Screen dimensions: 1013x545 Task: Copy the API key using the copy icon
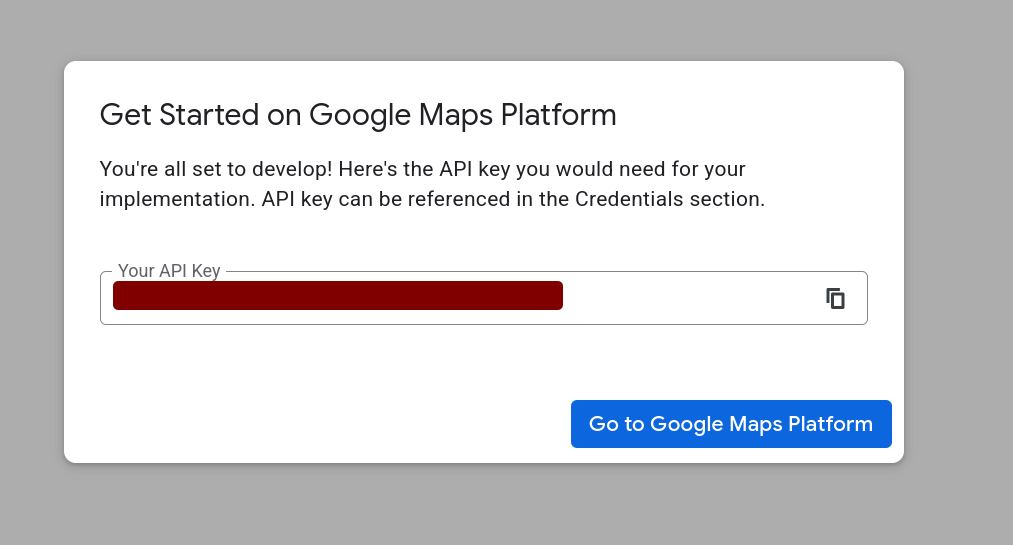(x=835, y=298)
